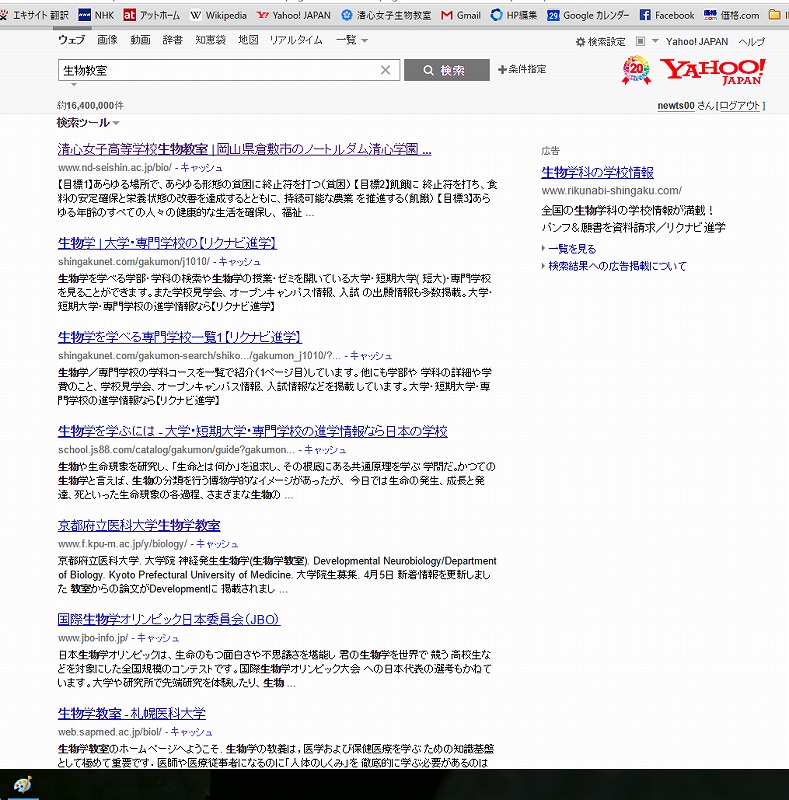
Task: Expand the 一覧 dropdown list
Action: 352,40
